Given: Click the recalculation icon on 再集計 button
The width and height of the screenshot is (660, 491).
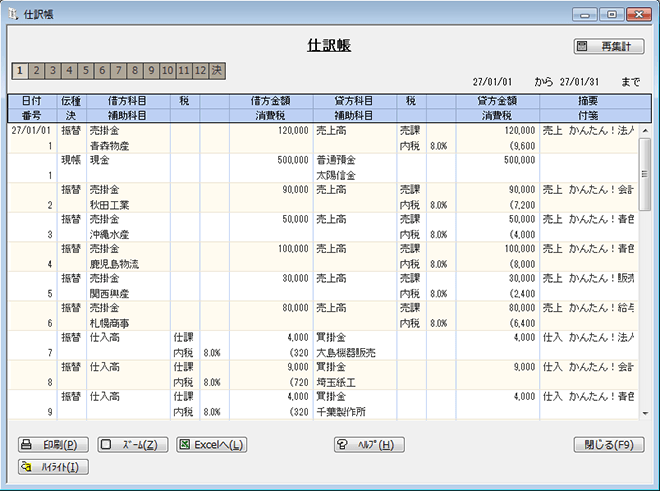Looking at the screenshot, I should 582,46.
